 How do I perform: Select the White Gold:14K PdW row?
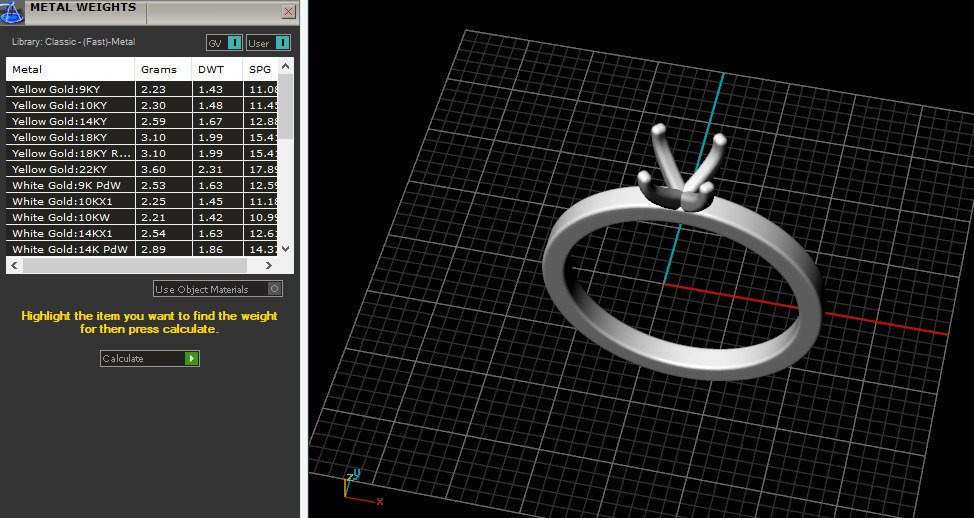click(x=142, y=250)
